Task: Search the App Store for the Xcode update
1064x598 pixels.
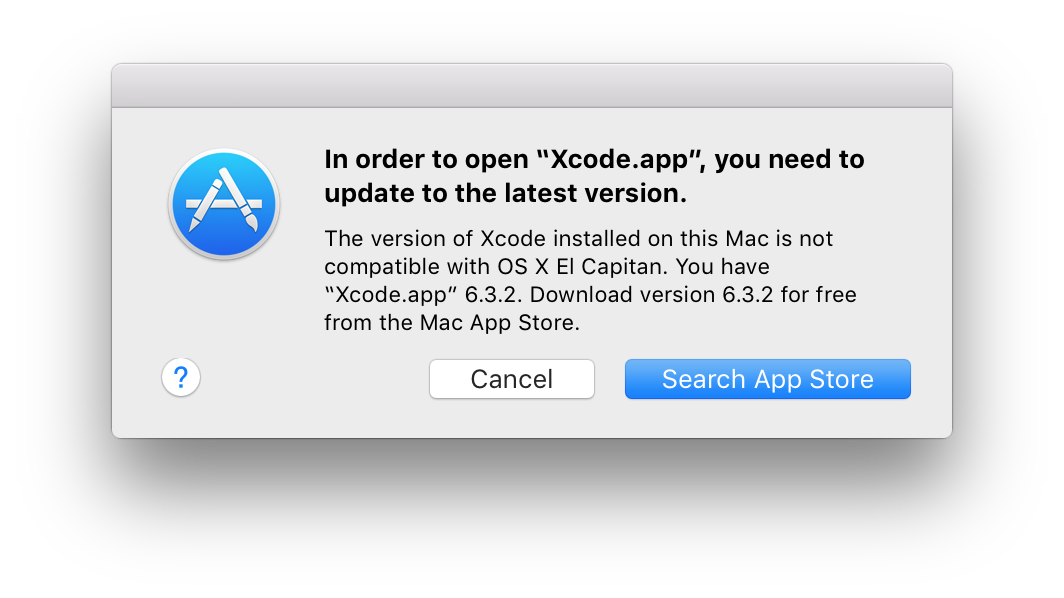Action: pos(767,379)
